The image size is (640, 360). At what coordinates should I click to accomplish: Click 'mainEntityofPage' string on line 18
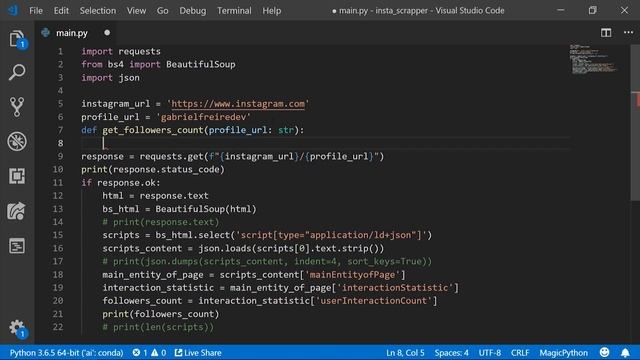click(352, 275)
